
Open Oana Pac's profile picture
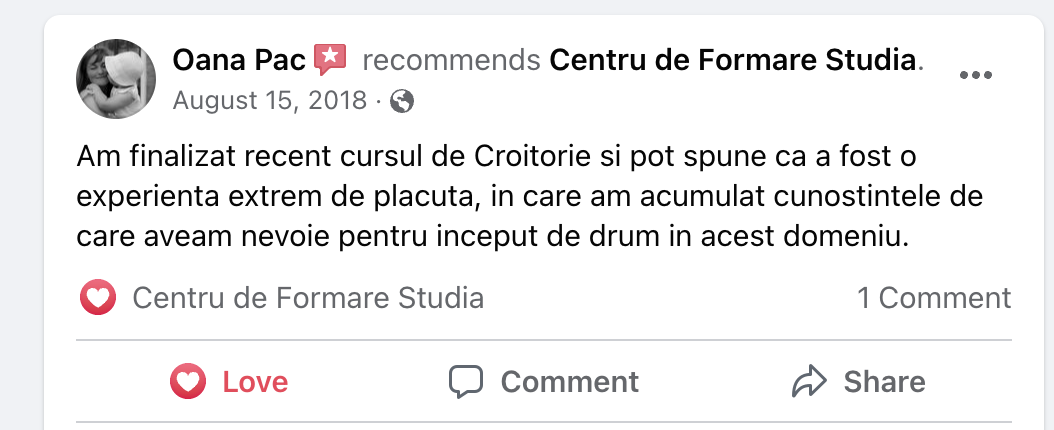tap(116, 78)
